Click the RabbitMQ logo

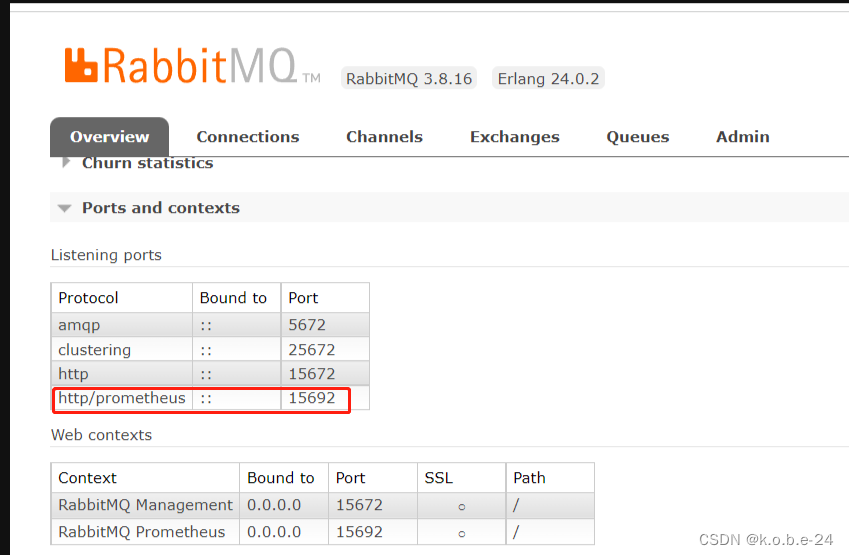pos(193,66)
